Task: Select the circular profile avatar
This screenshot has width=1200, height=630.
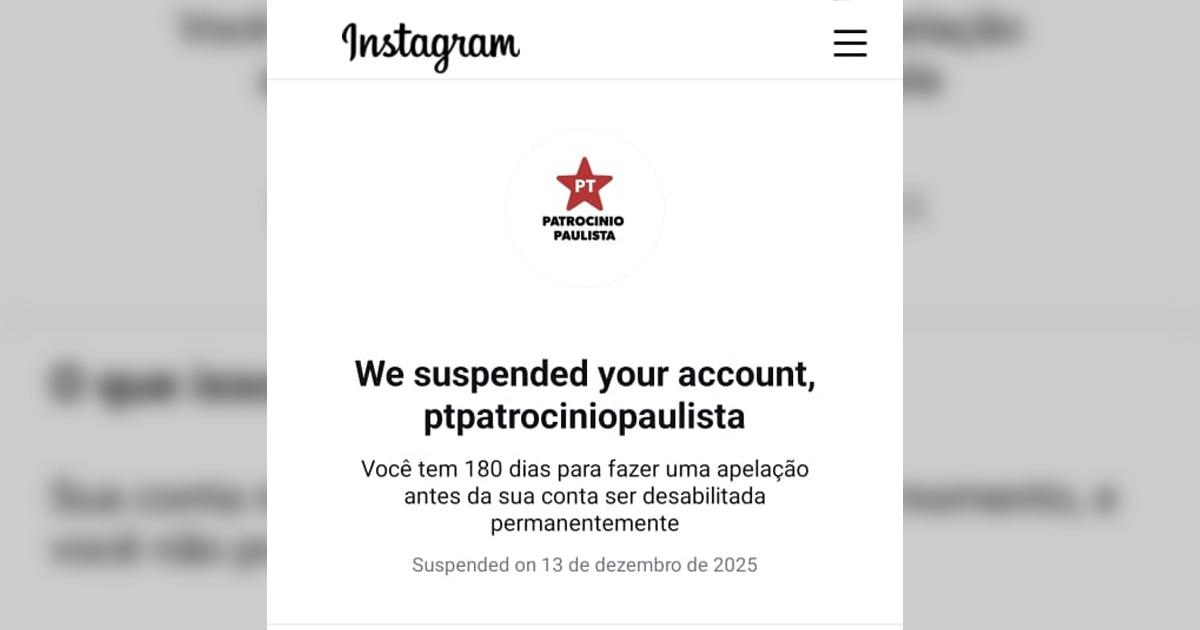Action: pyautogui.click(x=585, y=208)
